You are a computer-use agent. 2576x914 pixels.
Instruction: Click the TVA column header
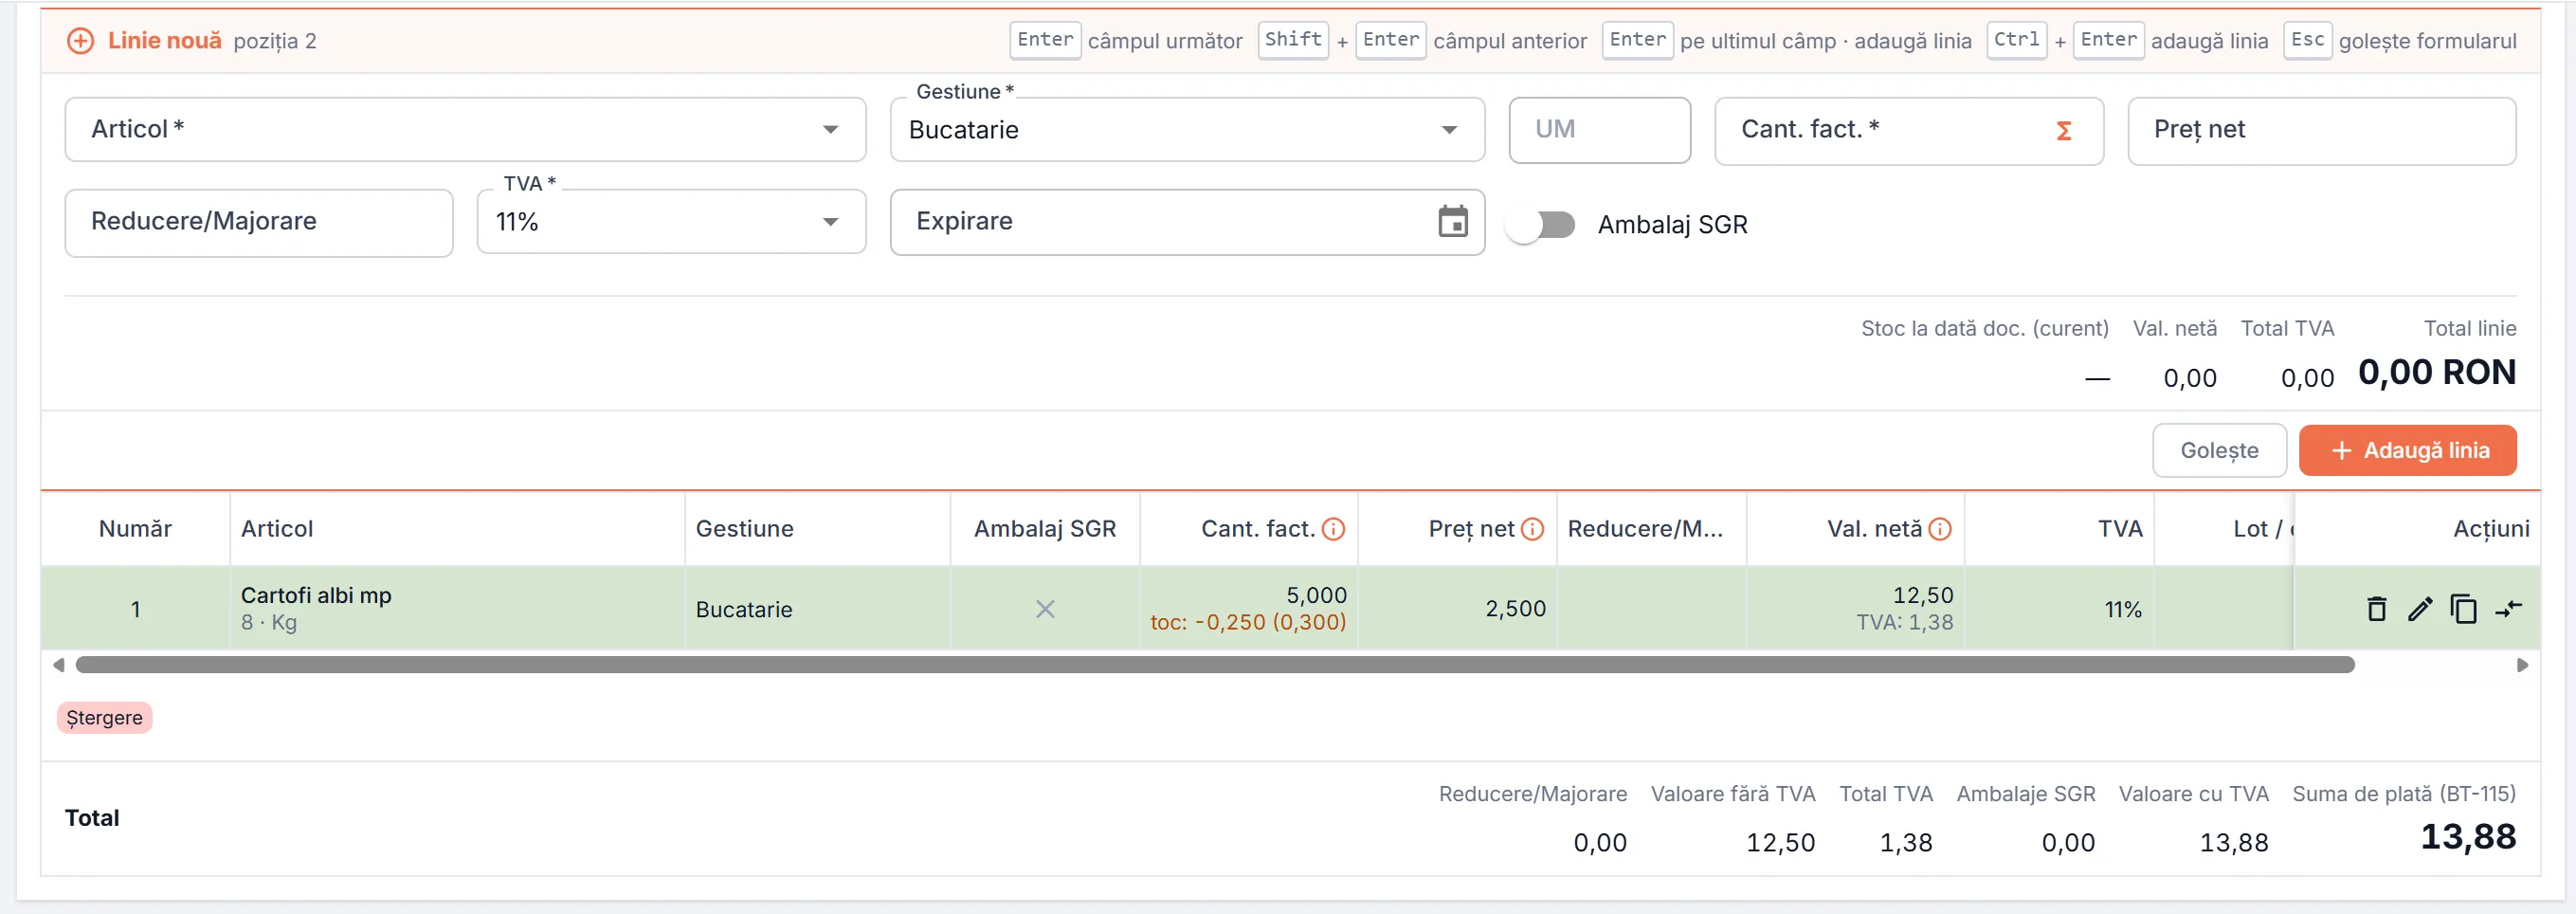2059,529
